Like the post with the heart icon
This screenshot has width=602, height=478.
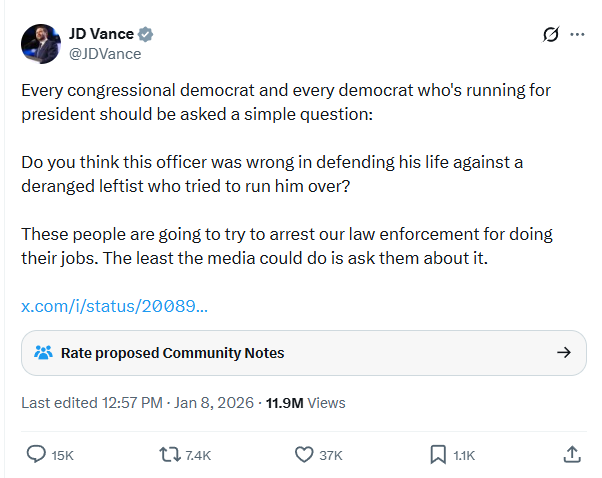(305, 454)
